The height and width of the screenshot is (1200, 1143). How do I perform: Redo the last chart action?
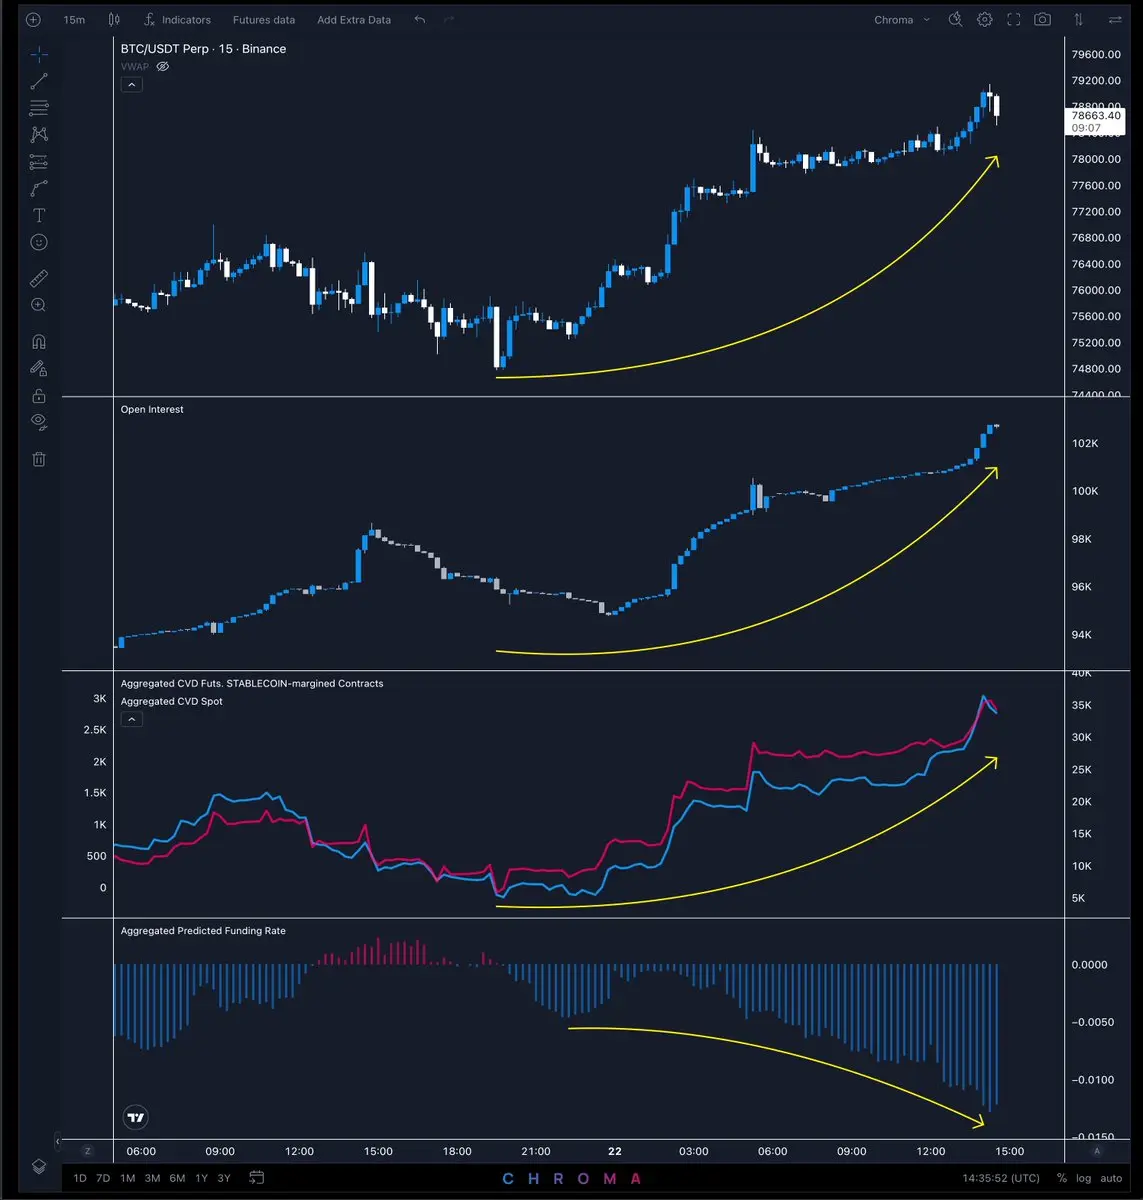pyautogui.click(x=449, y=20)
